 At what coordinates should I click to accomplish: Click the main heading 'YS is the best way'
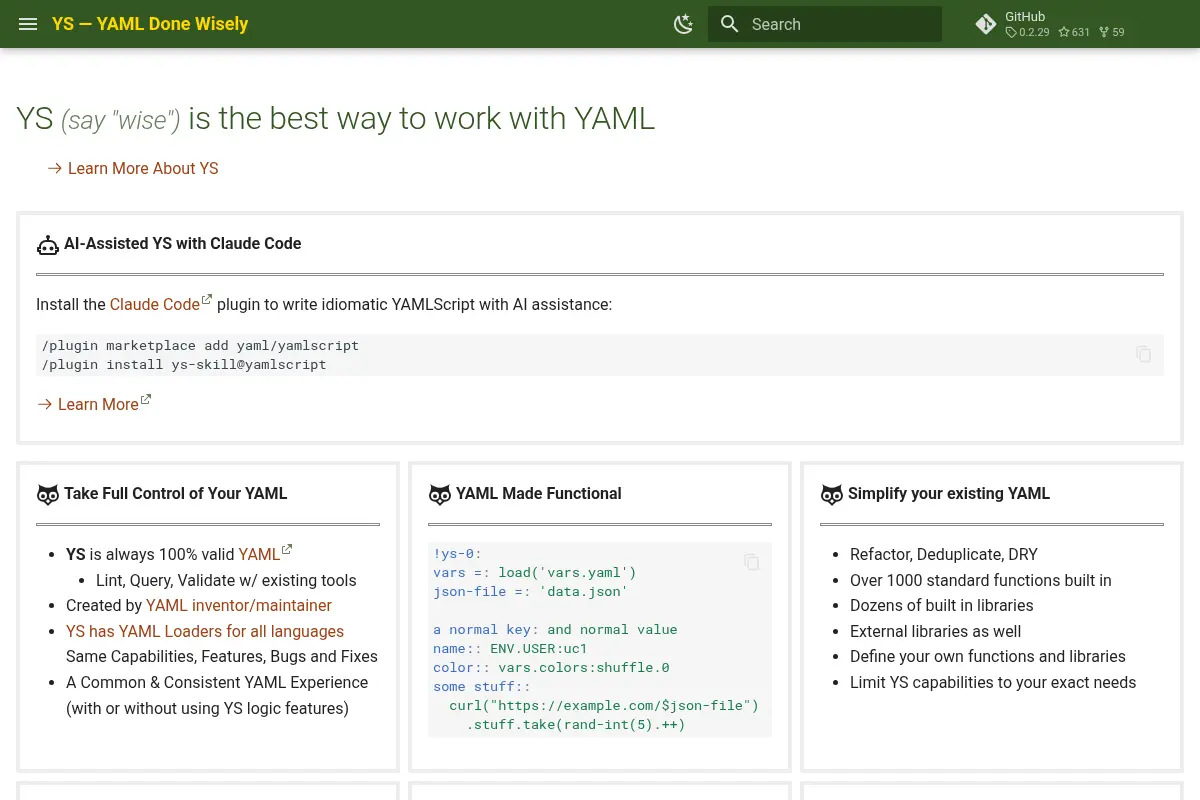[x=336, y=118]
